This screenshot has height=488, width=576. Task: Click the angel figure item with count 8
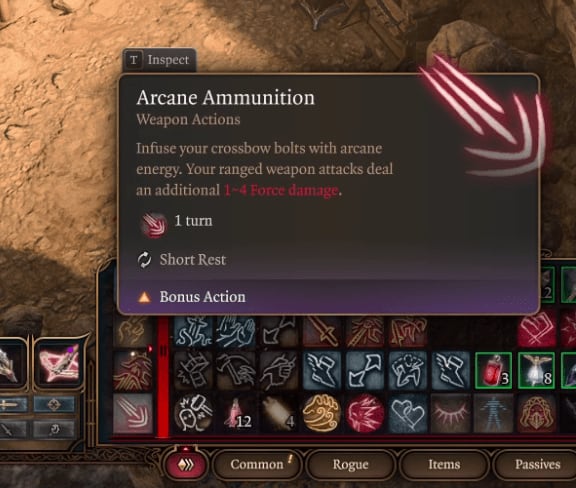point(536,370)
